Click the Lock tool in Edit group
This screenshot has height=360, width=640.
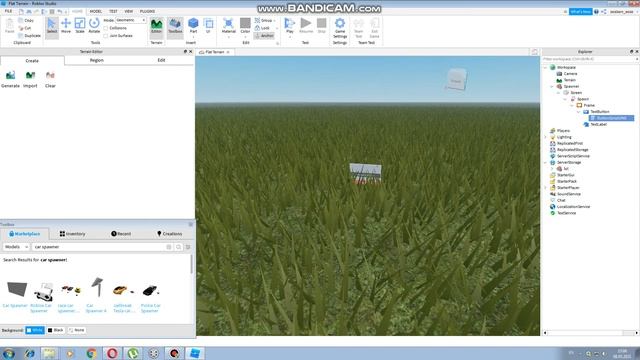coord(262,28)
